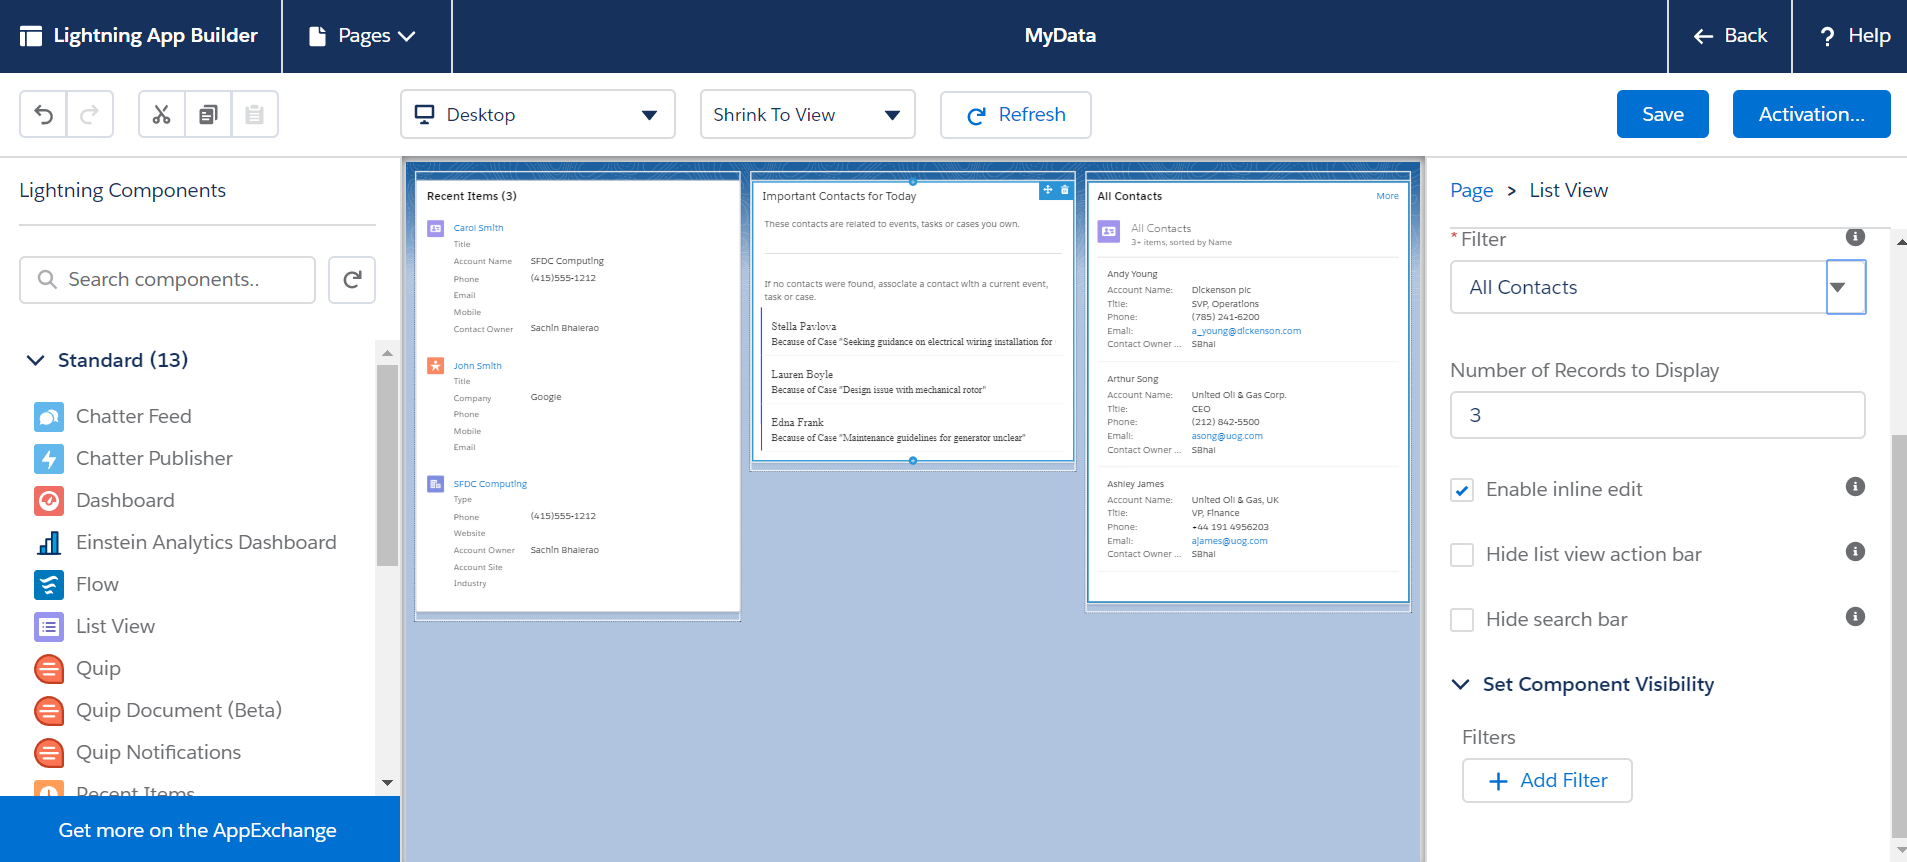The image size is (1907, 862).
Task: Click the Paste clipboard icon
Action: point(254,114)
